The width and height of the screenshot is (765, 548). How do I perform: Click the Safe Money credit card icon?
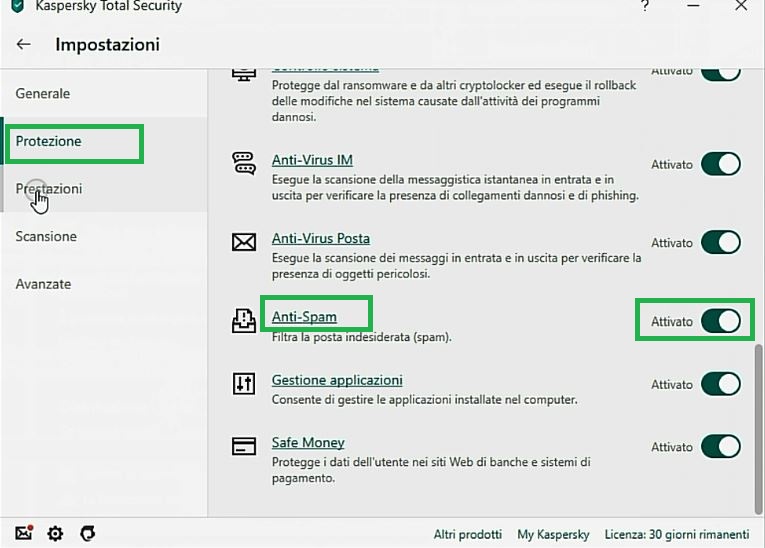(243, 446)
